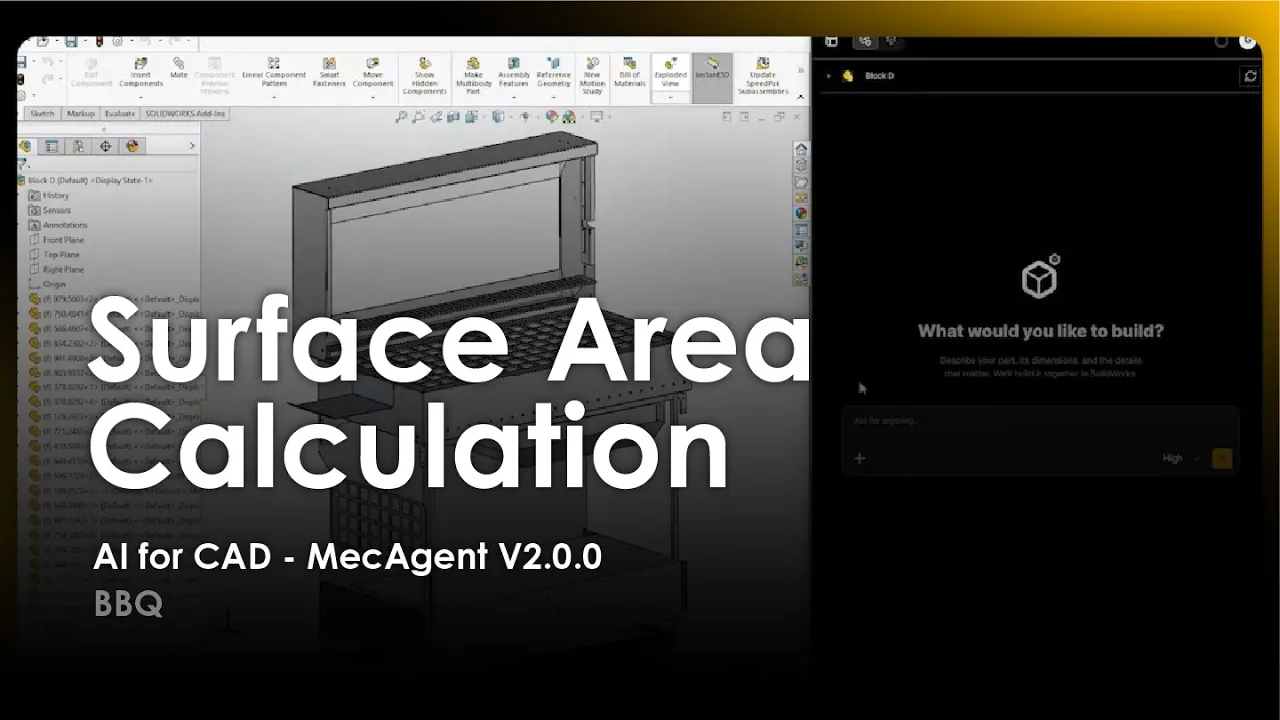Open DisplayManager color-ball tab
The height and width of the screenshot is (720, 1280).
(x=131, y=146)
